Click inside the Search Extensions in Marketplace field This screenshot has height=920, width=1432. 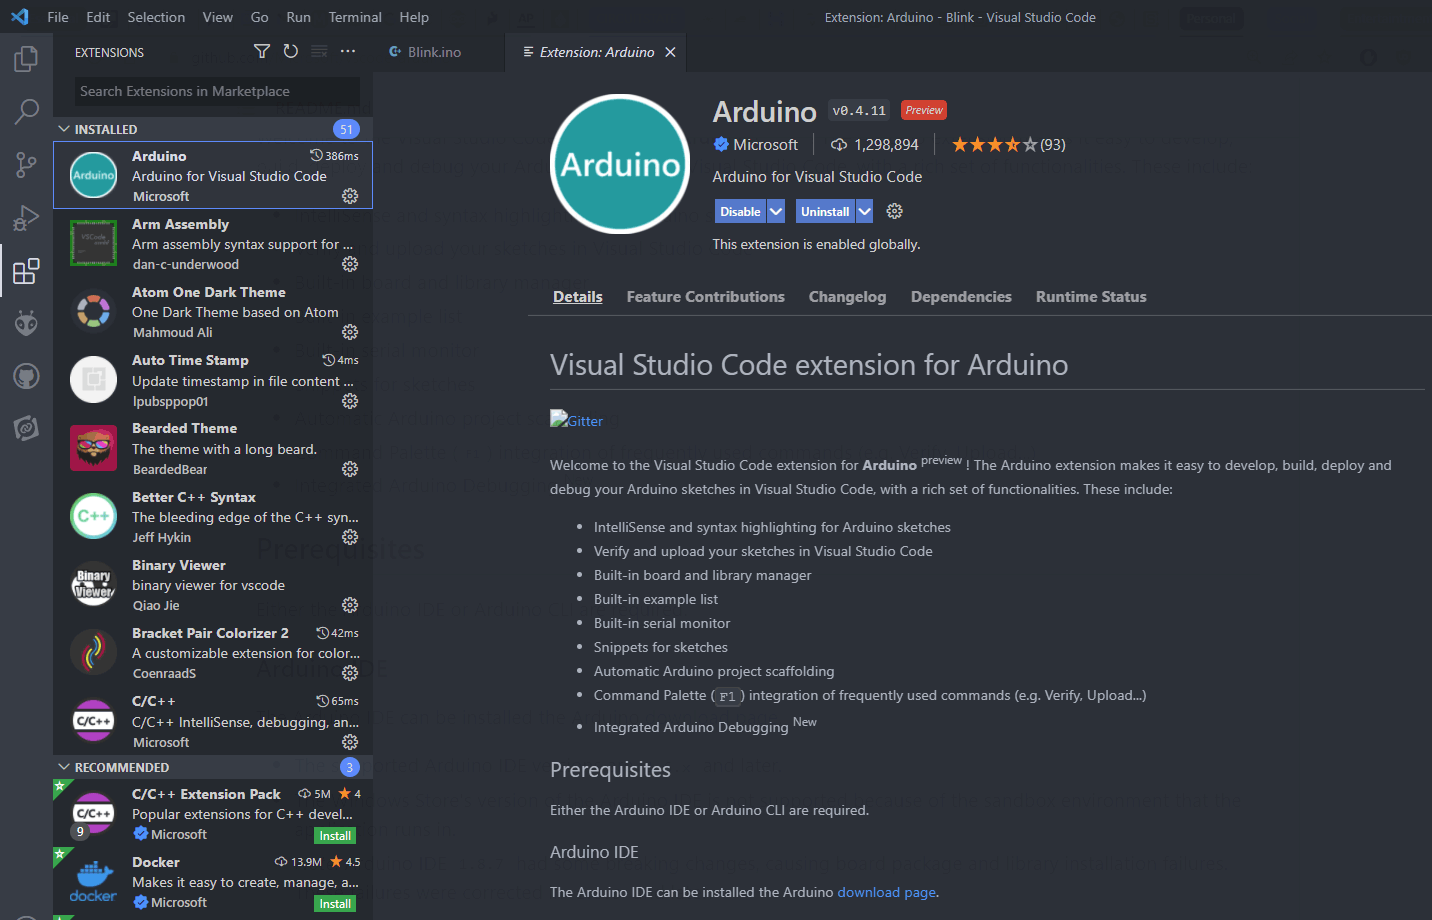215,91
